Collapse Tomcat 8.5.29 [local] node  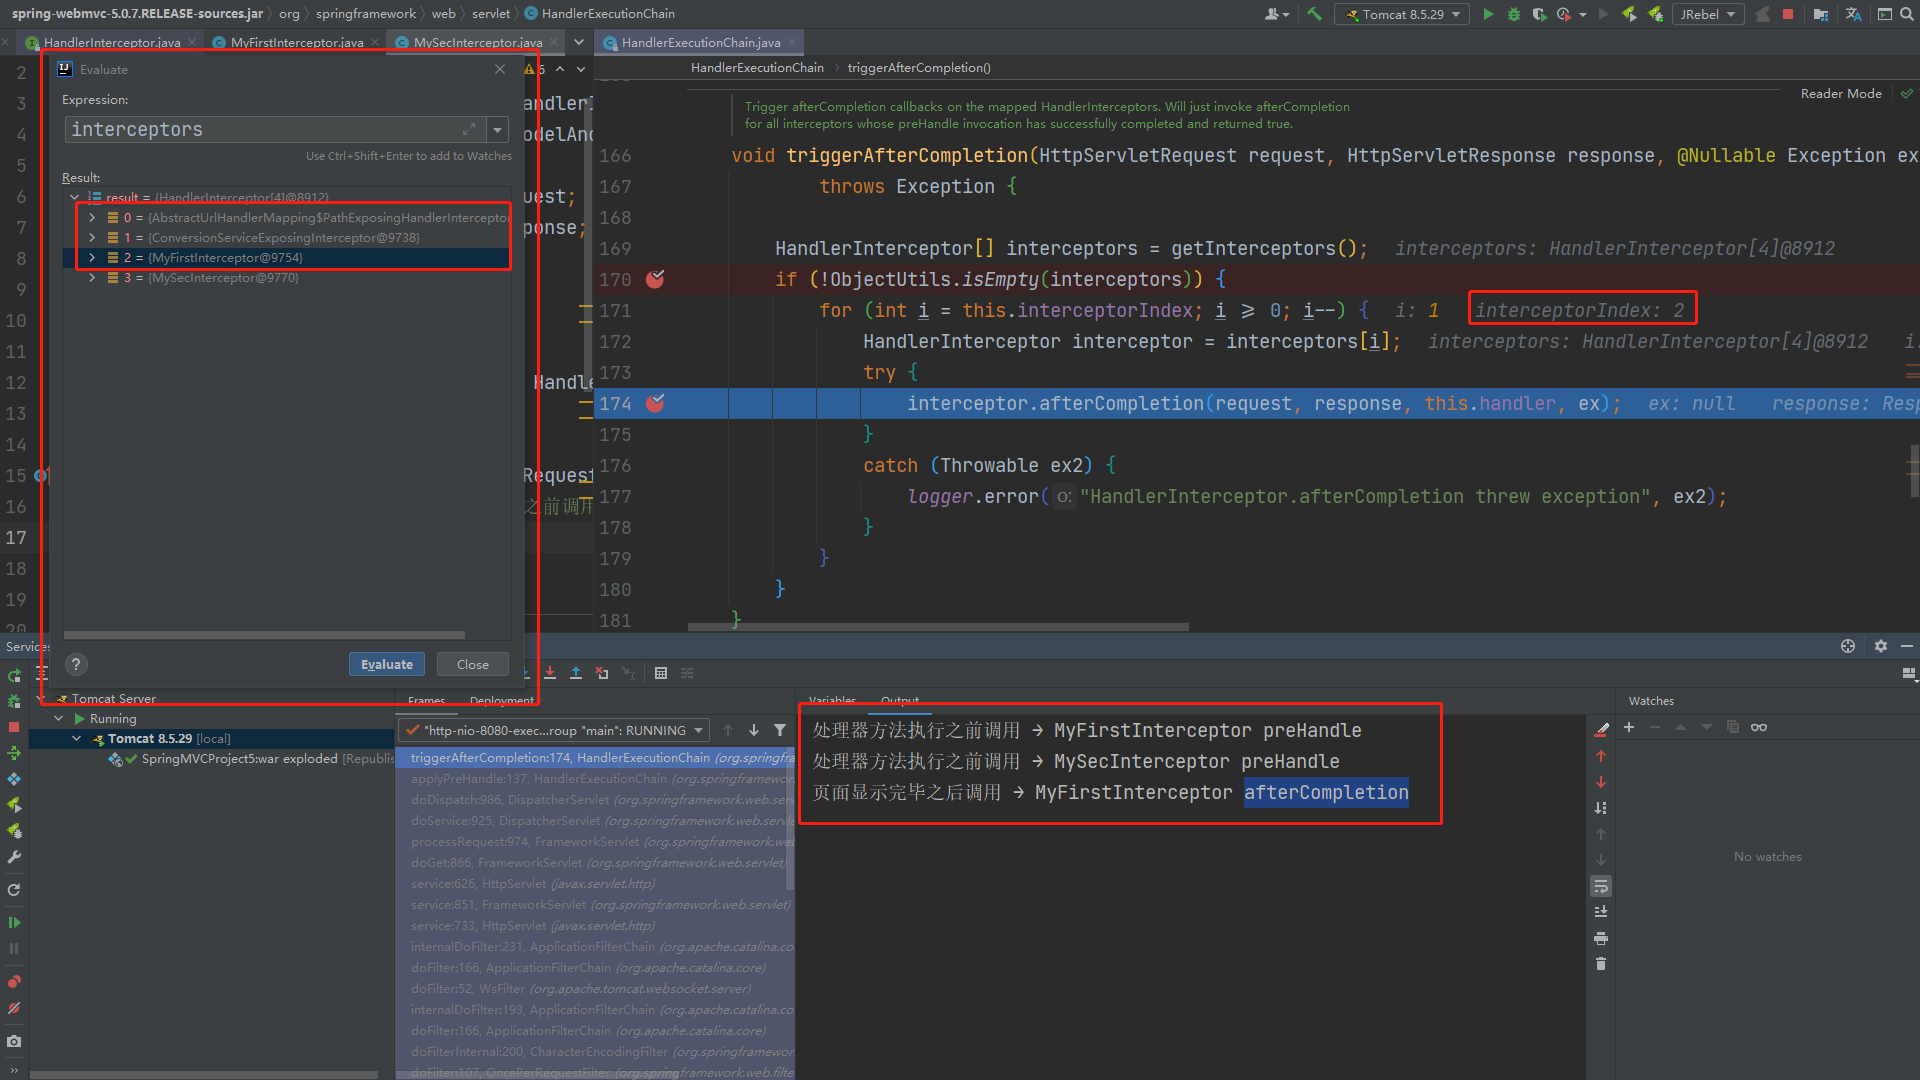tap(77, 738)
